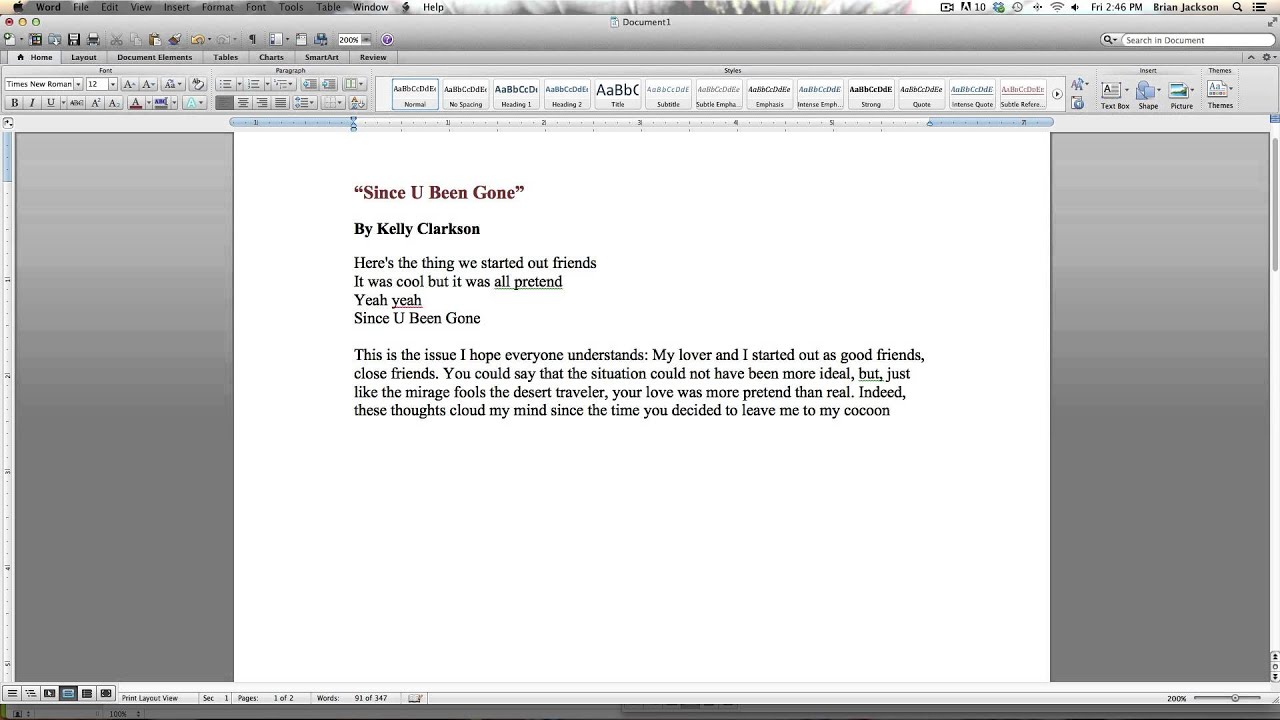This screenshot has width=1280, height=720.
Task: Align text left
Action: [x=224, y=102]
